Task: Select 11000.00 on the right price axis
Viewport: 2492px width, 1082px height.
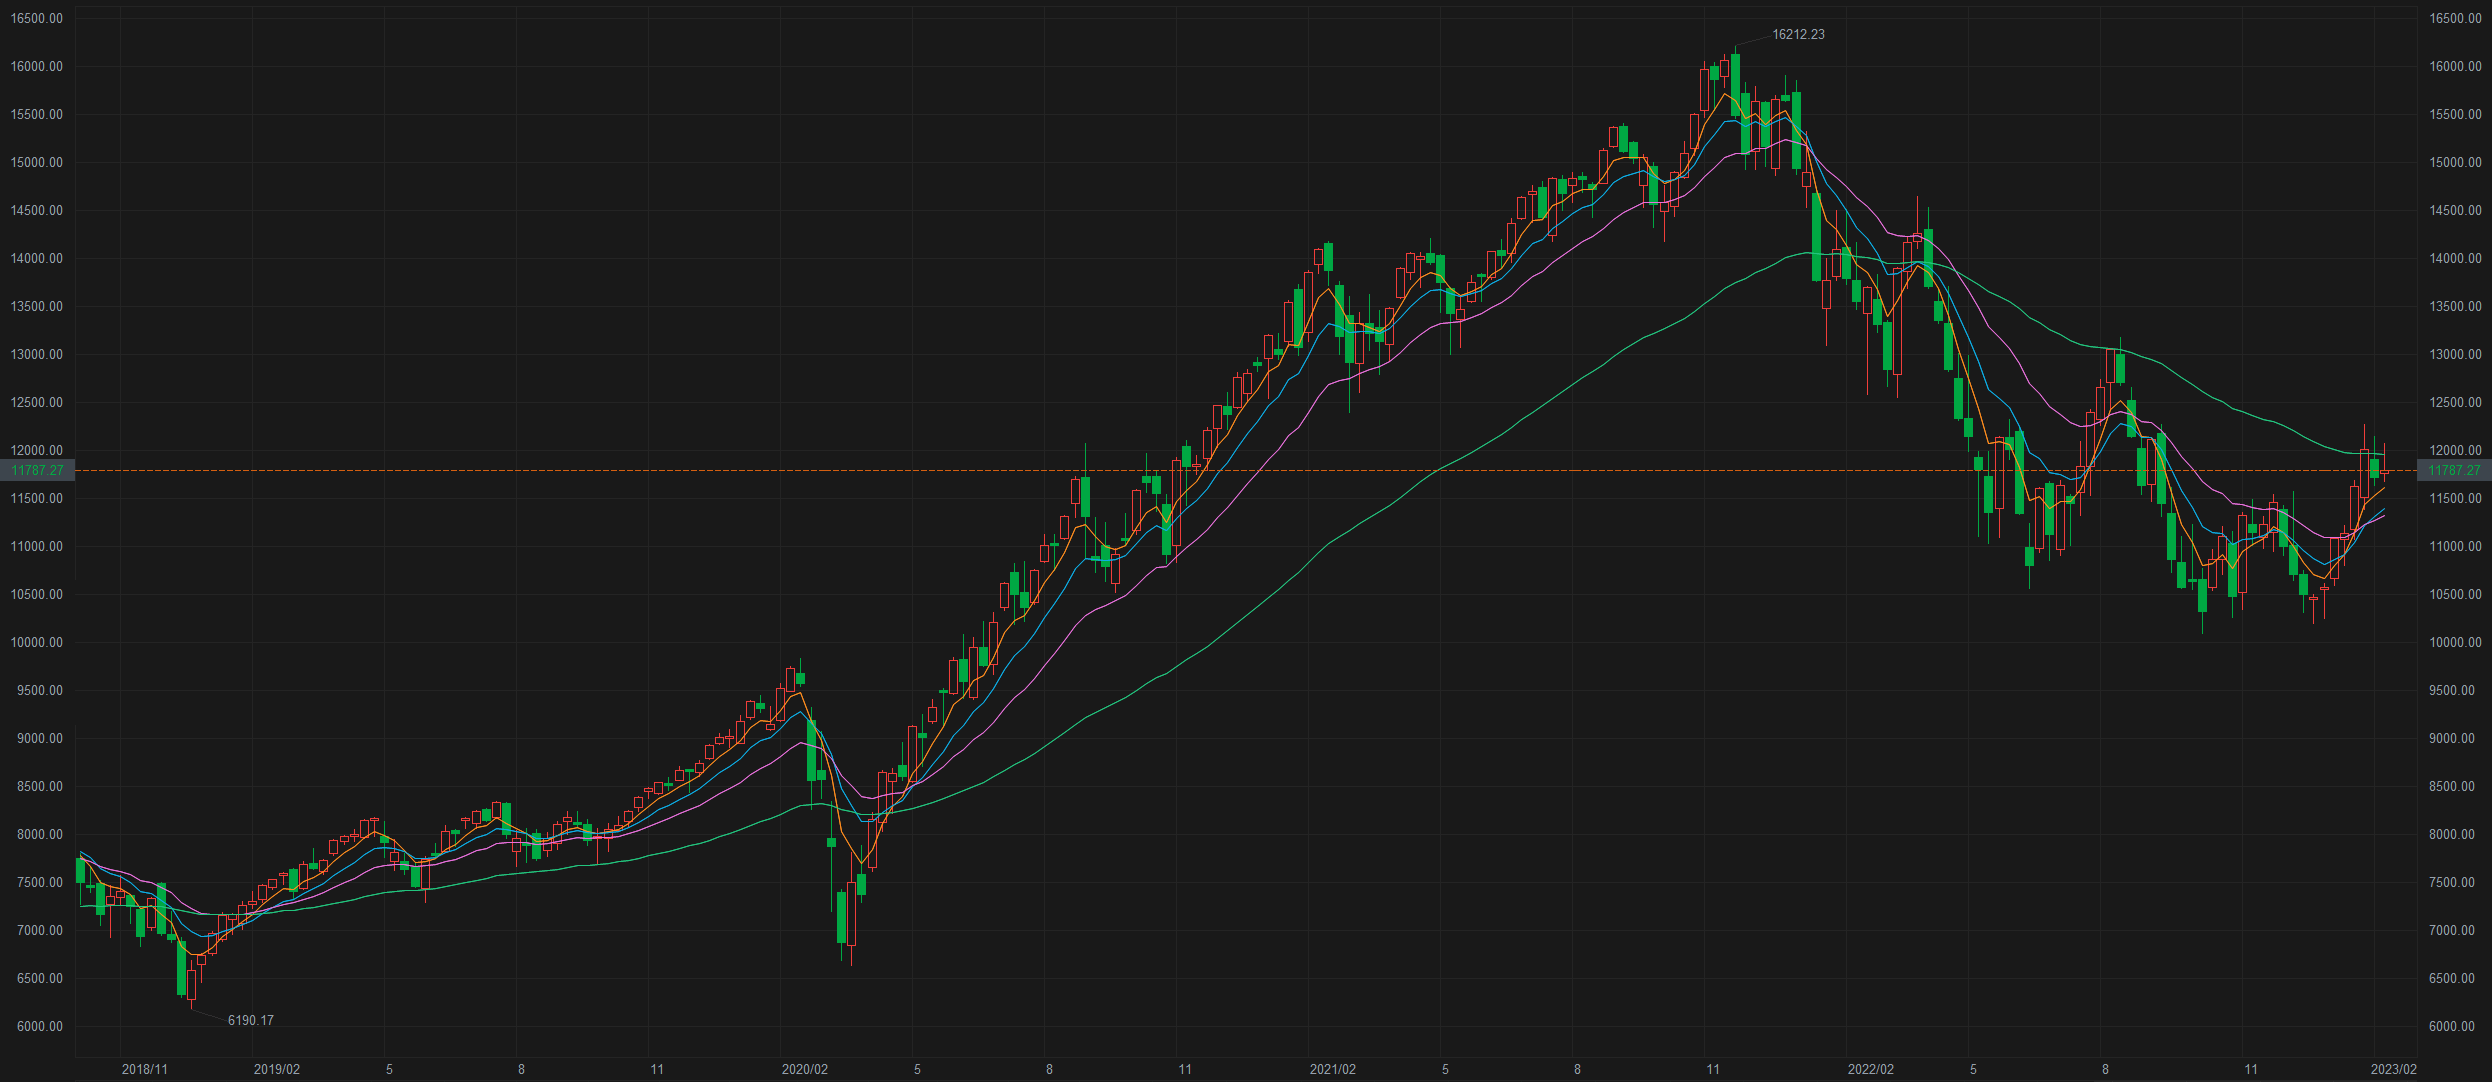Action: coord(2455,546)
